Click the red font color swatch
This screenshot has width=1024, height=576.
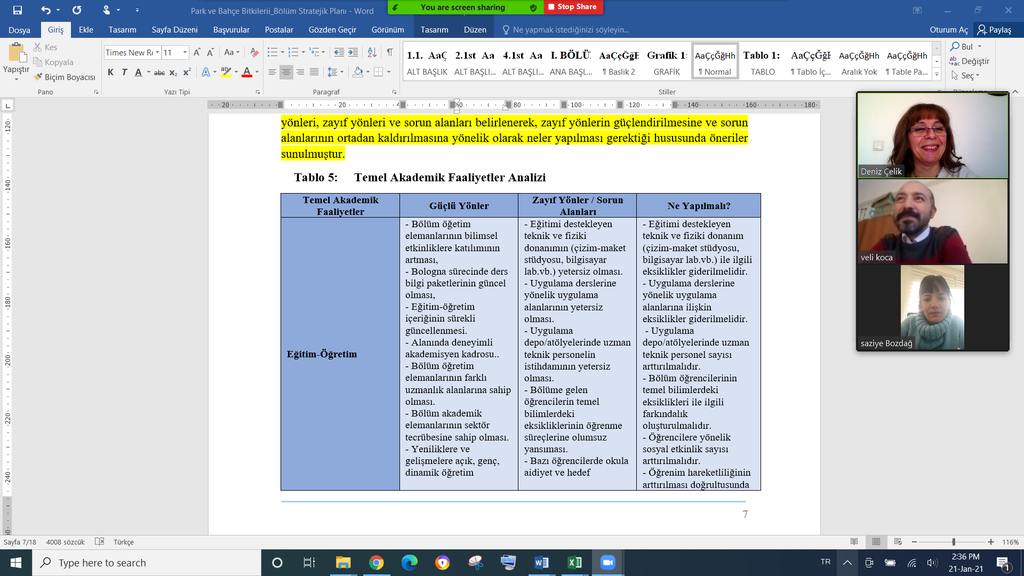[x=247, y=72]
